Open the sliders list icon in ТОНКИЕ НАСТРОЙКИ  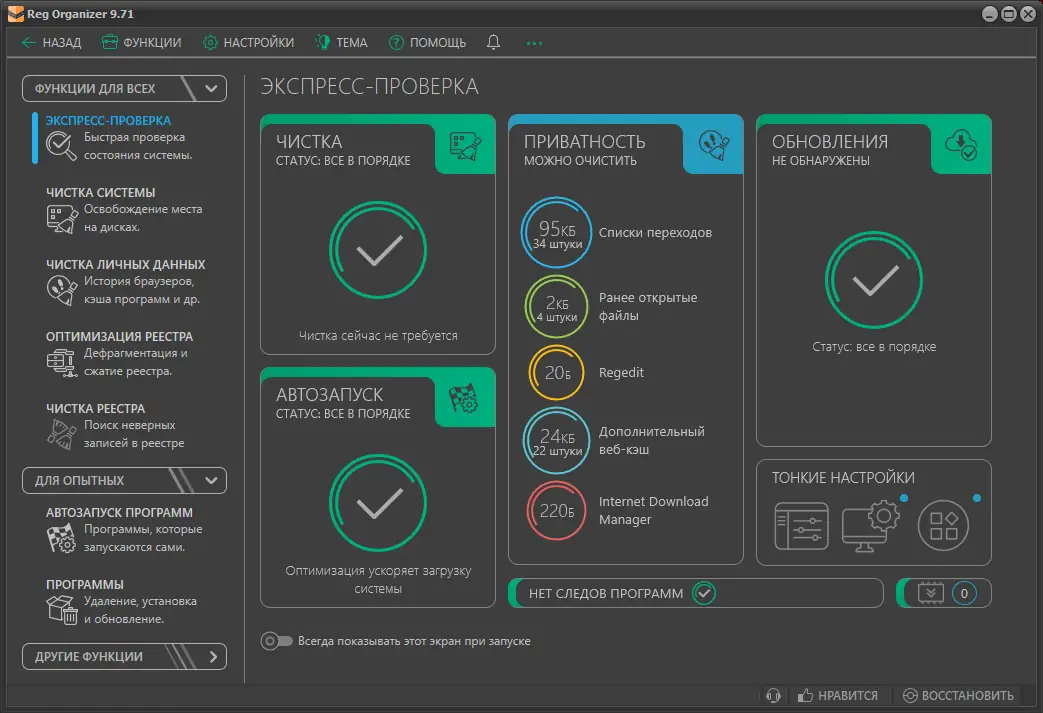click(801, 526)
